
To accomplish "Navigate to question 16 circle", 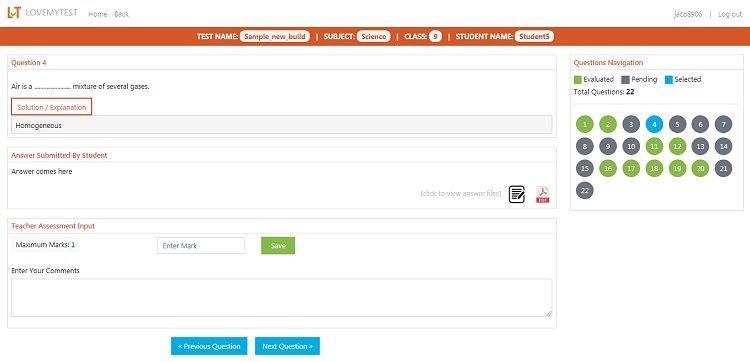I will [x=607, y=168].
